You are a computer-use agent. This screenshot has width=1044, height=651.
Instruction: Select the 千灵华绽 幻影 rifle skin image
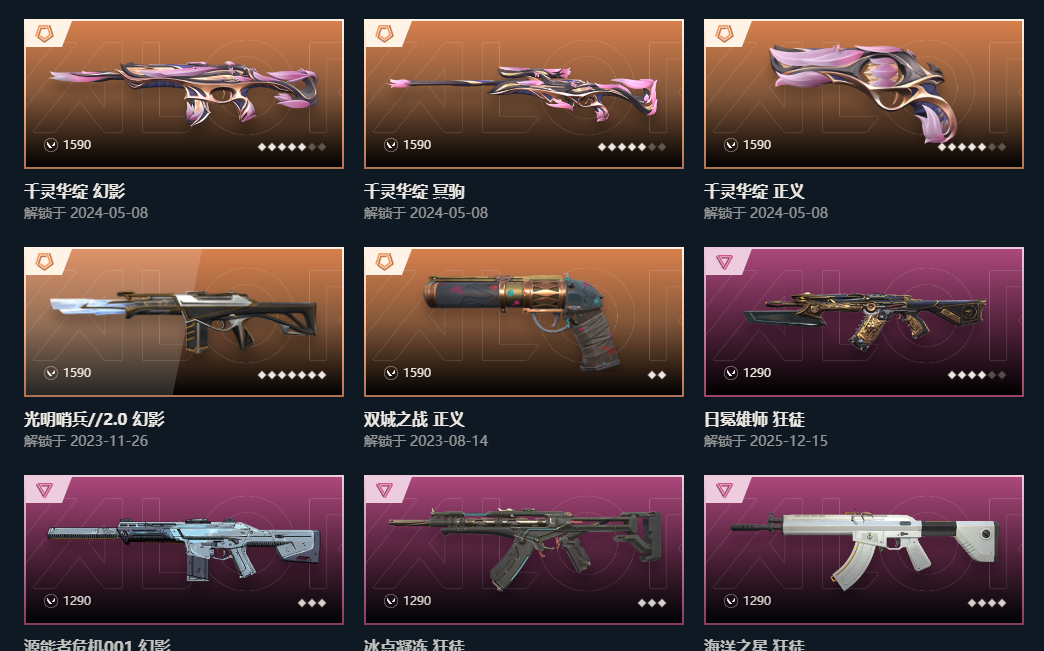point(184,91)
